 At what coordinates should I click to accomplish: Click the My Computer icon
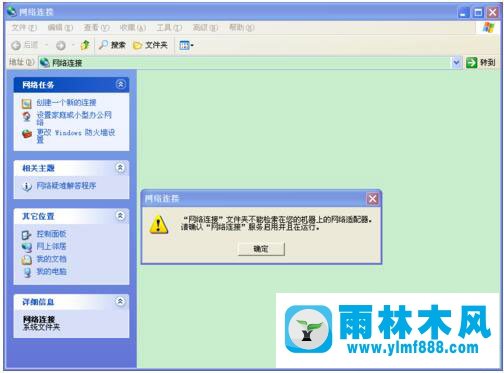click(x=27, y=272)
